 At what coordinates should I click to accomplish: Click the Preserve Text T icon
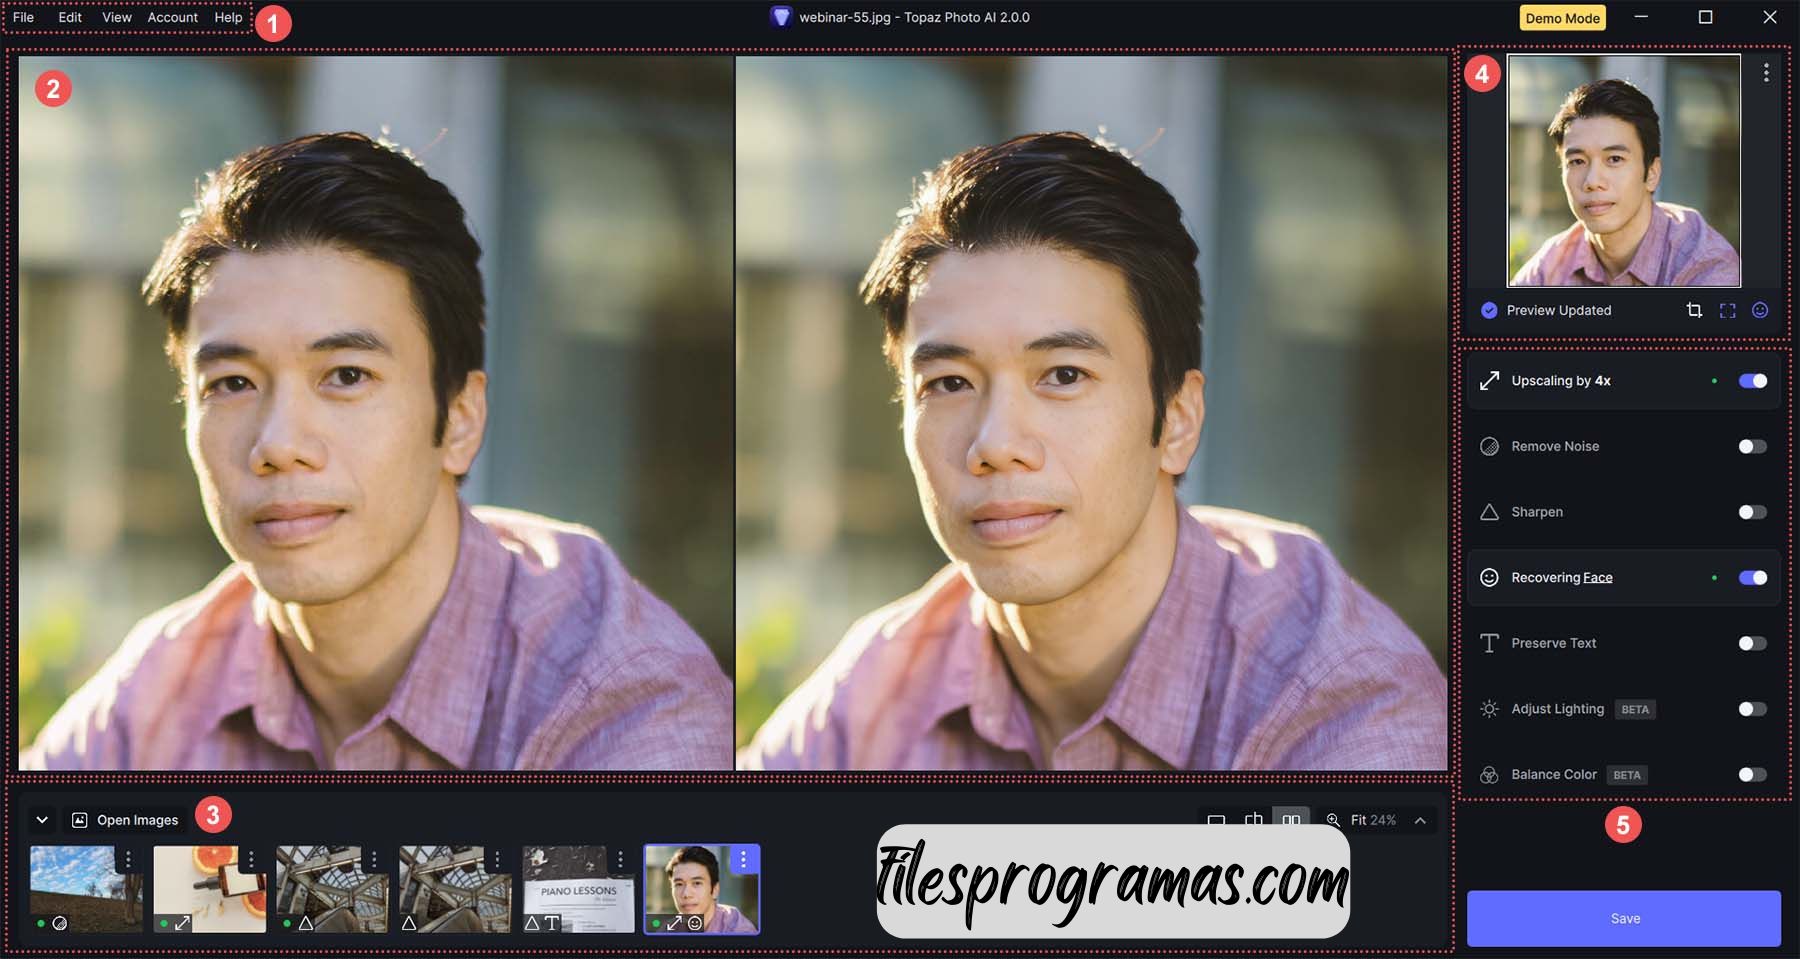coord(1489,643)
